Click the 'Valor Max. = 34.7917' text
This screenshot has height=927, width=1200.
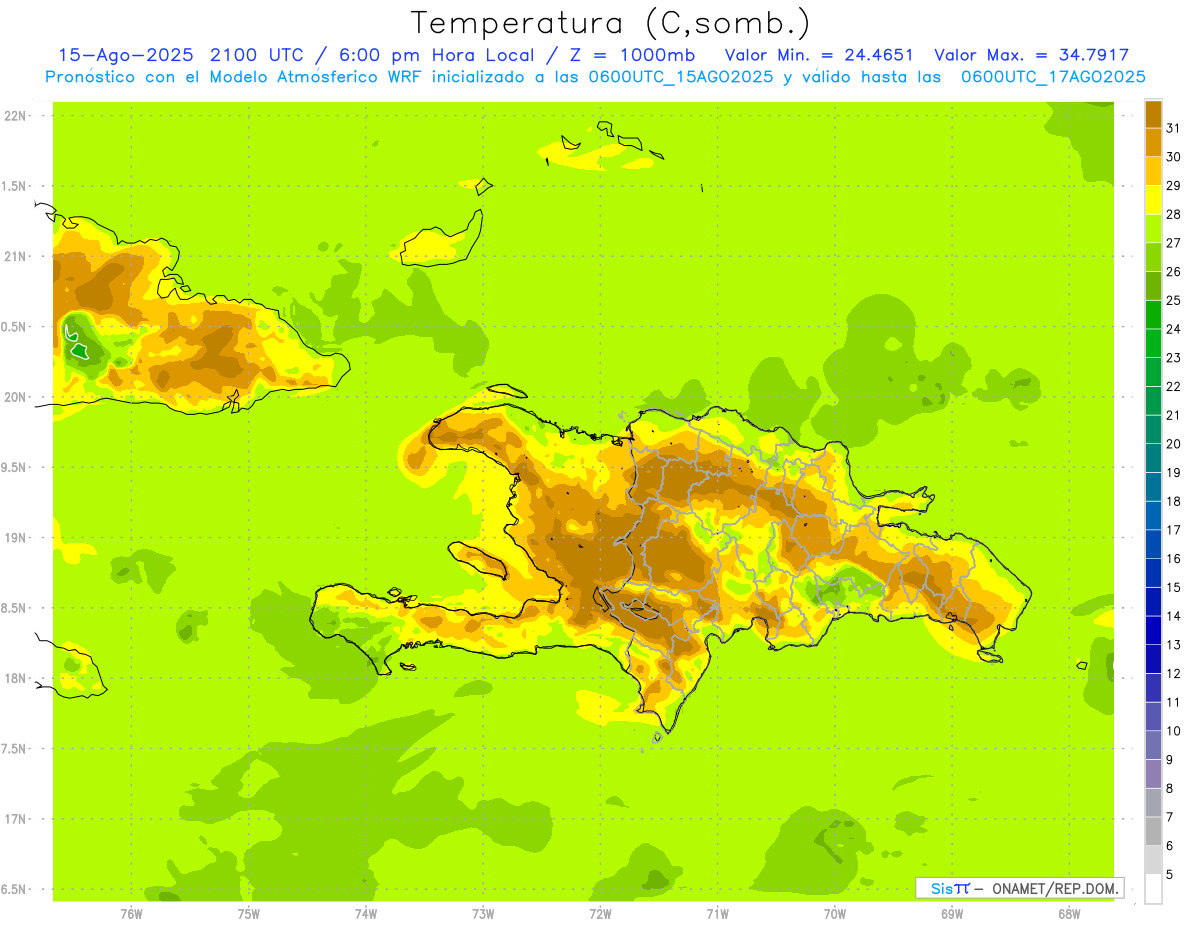tap(1032, 55)
